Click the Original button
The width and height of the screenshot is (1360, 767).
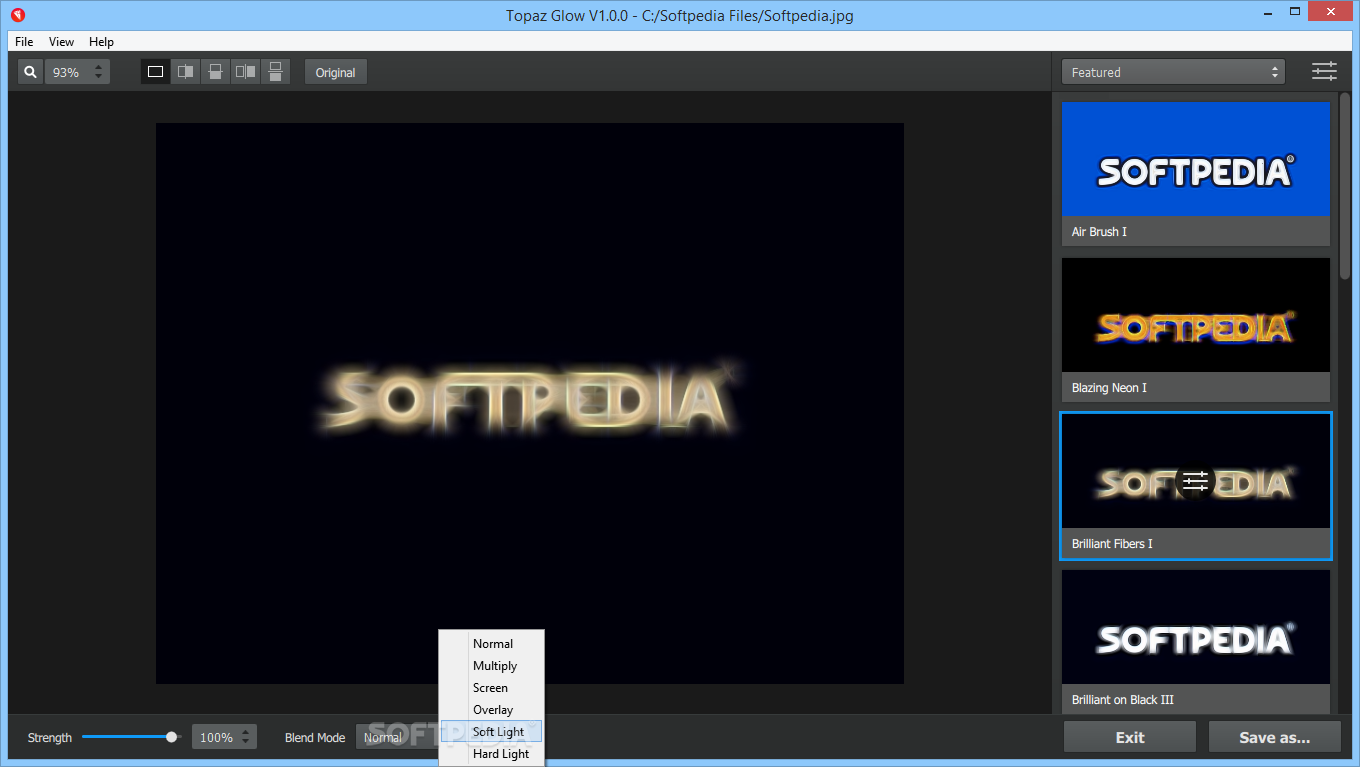[336, 72]
